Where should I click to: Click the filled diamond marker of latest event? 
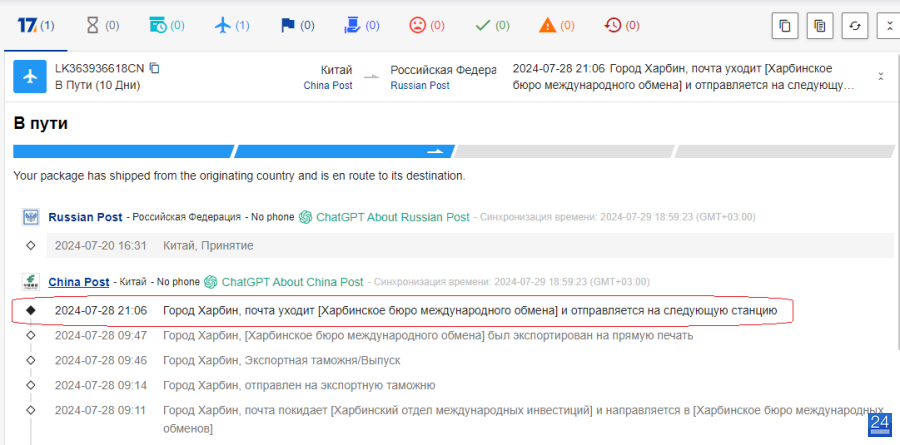[x=31, y=311]
